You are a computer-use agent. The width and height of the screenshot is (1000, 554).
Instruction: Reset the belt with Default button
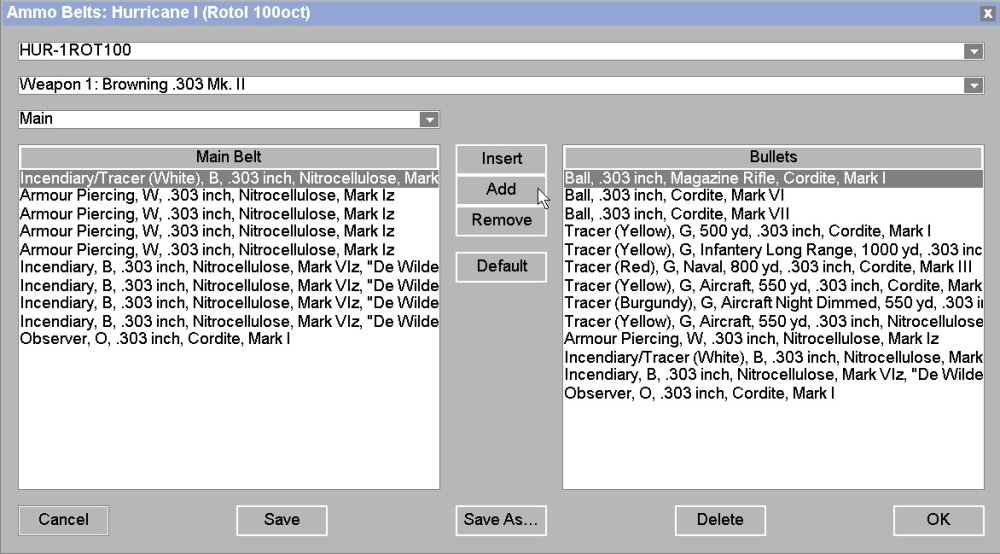point(501,266)
